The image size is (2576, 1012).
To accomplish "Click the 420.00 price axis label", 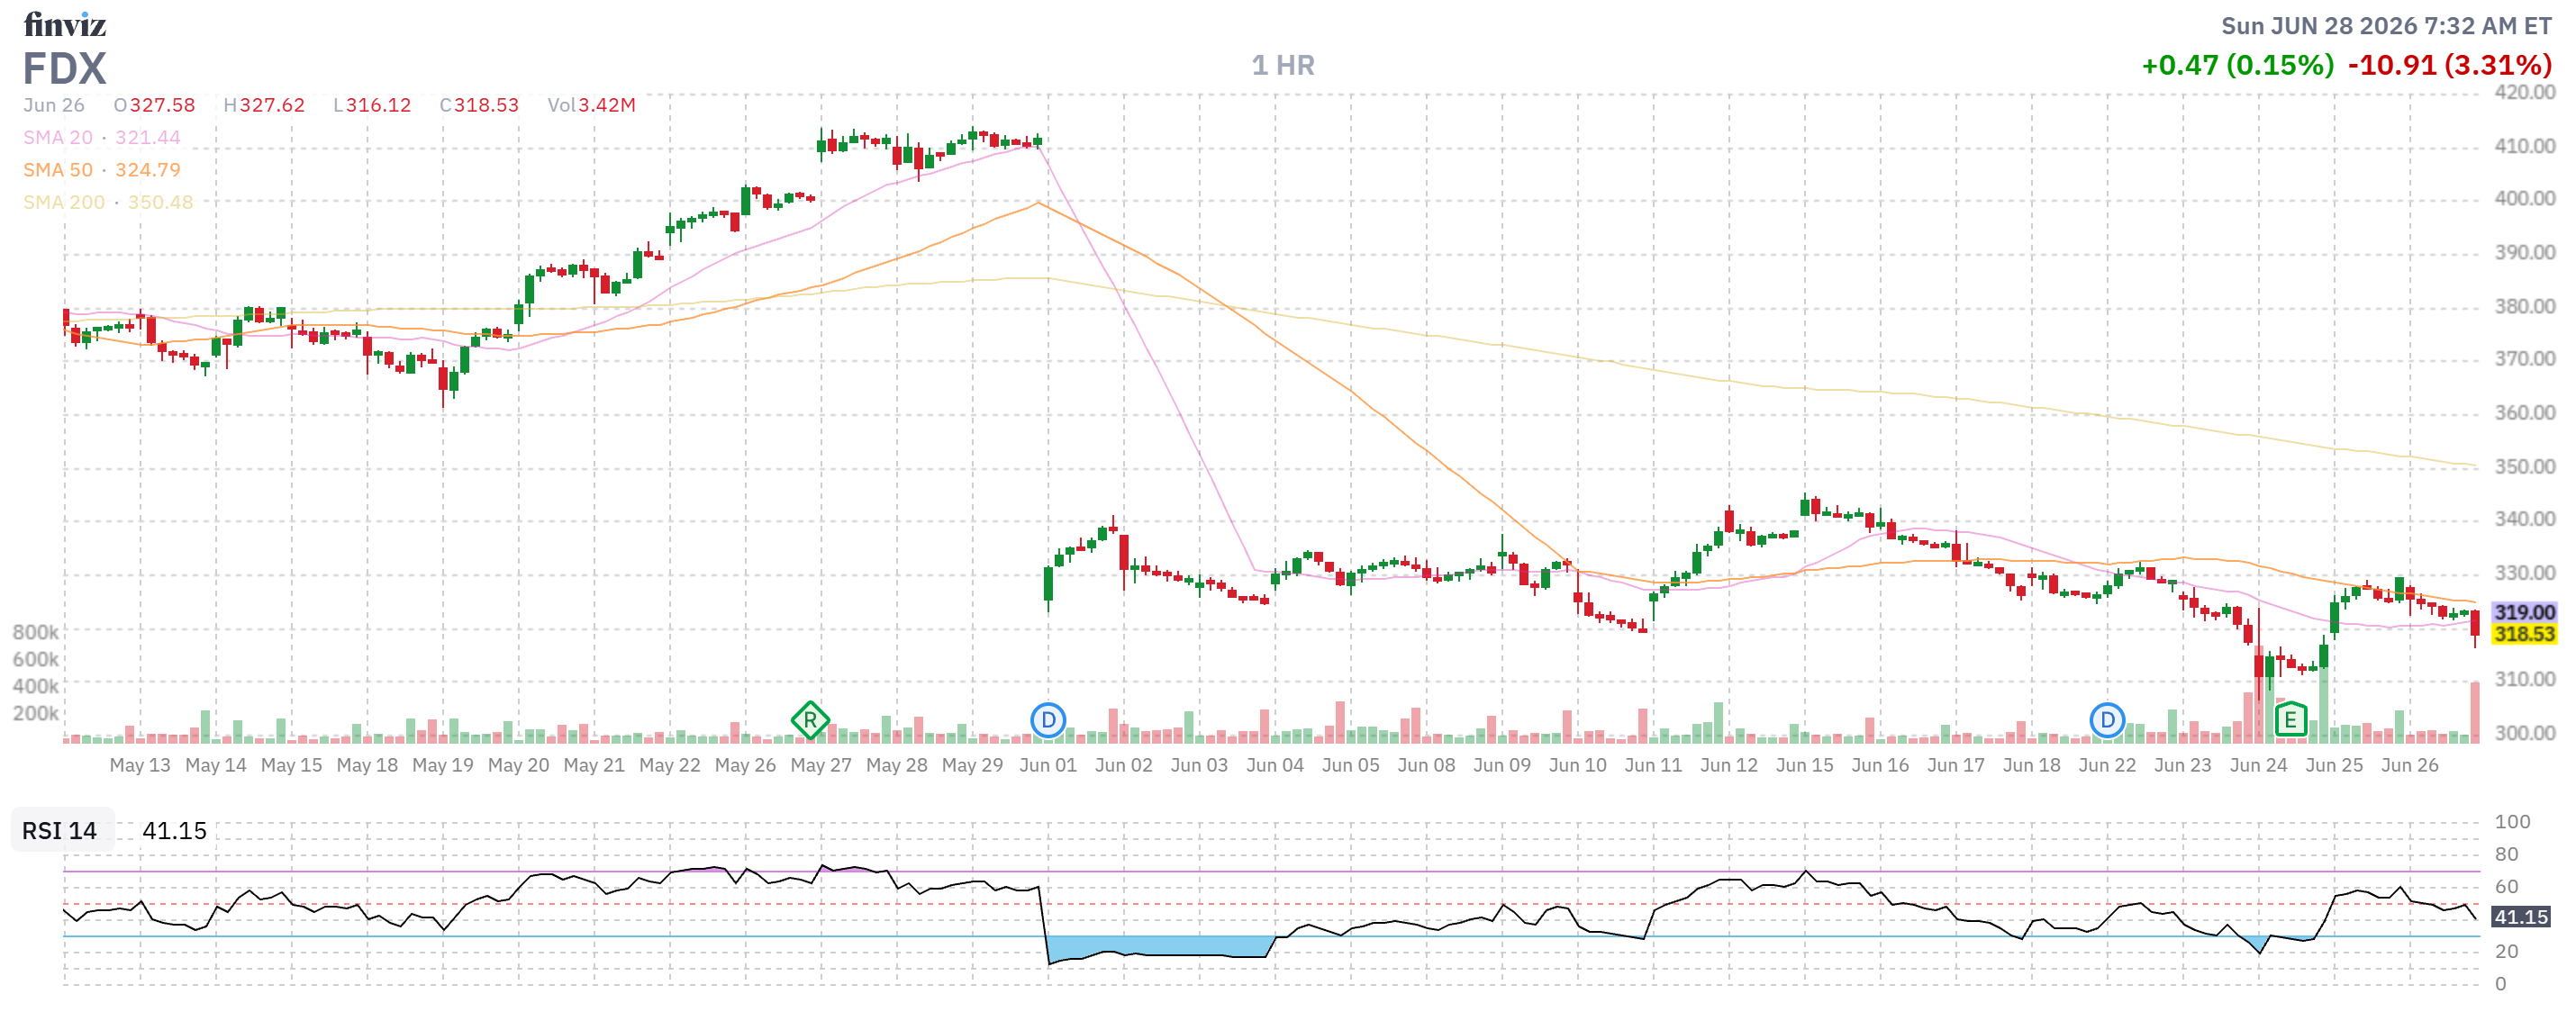I will coord(2525,92).
